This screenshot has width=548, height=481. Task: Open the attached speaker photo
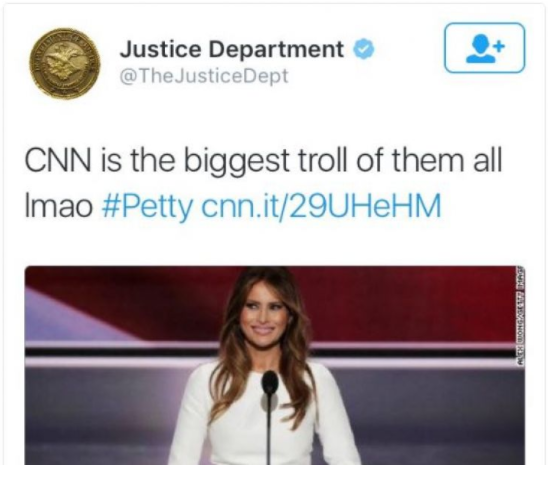[x=275, y=365]
